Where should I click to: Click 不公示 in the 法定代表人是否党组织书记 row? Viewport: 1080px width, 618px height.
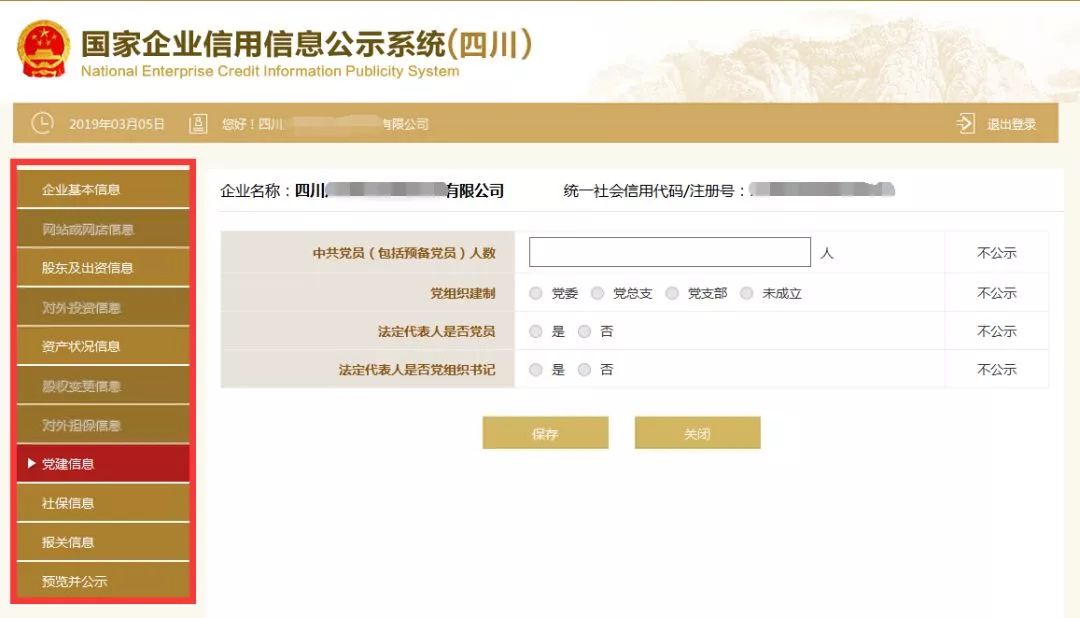click(x=997, y=370)
